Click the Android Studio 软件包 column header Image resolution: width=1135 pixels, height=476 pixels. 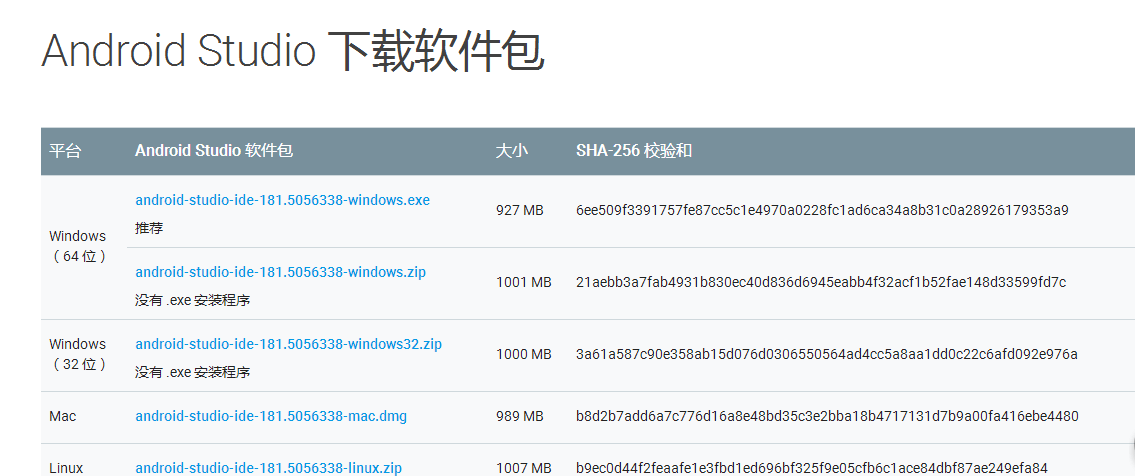click(214, 151)
